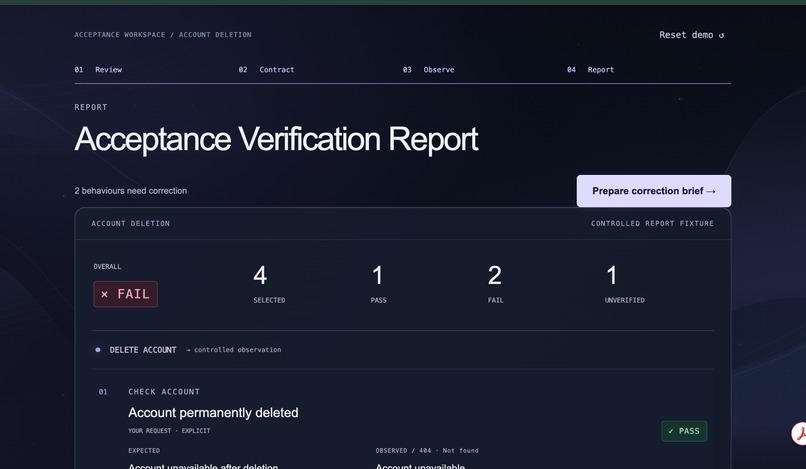Go to the 03 Observe step
Screen dimensions: 806x469
(x=429, y=69)
